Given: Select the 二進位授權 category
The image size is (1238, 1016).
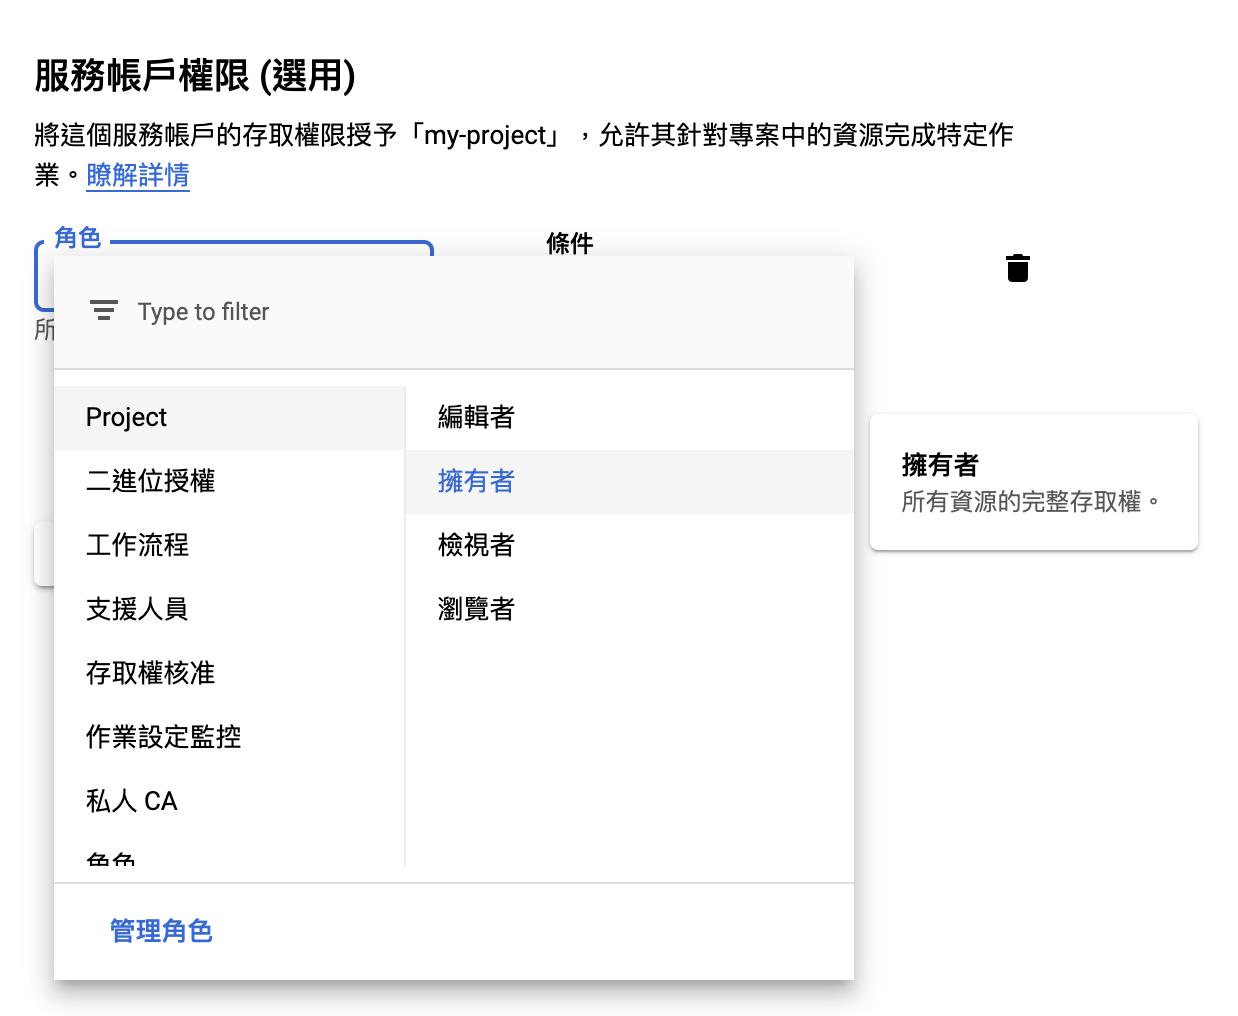Looking at the screenshot, I should (230, 481).
